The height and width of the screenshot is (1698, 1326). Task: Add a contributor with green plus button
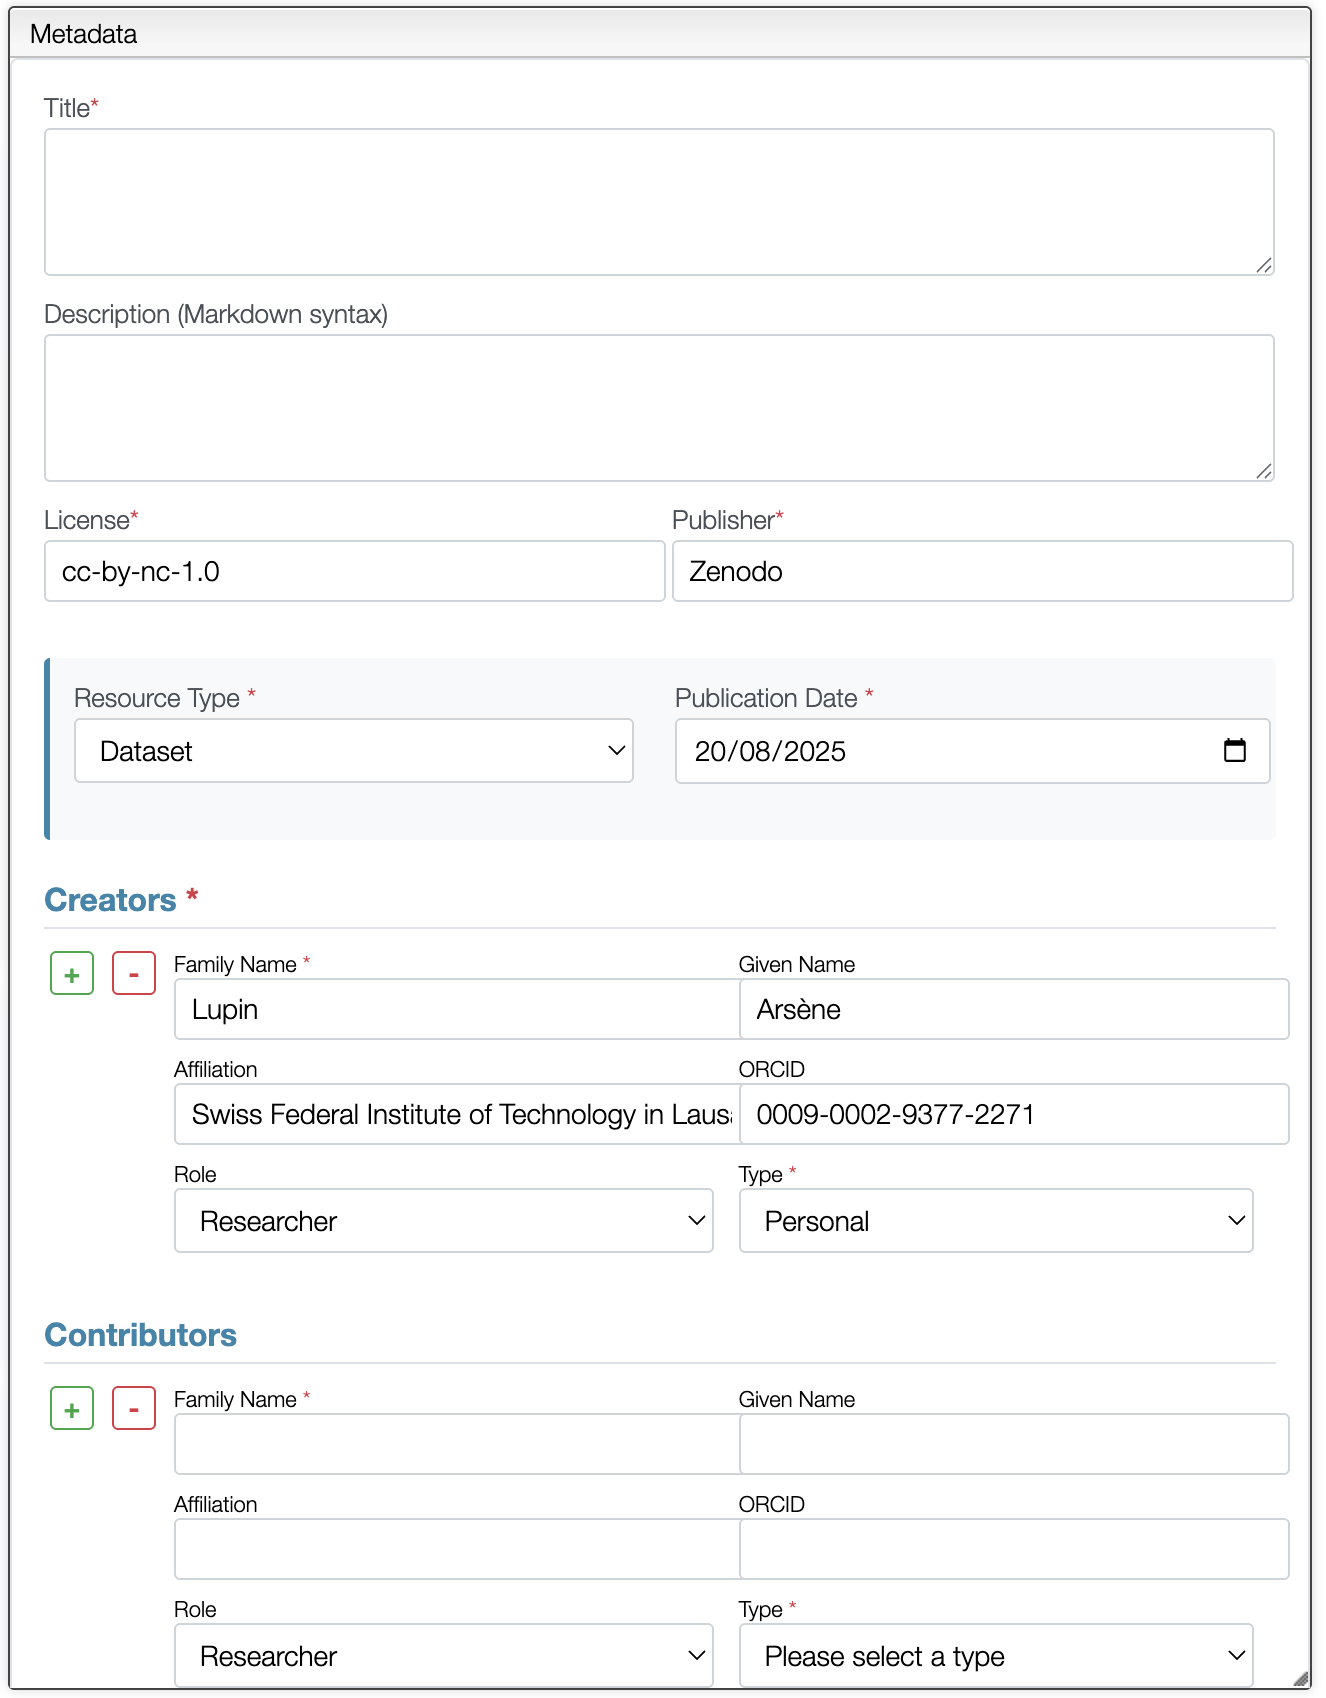[72, 1408]
